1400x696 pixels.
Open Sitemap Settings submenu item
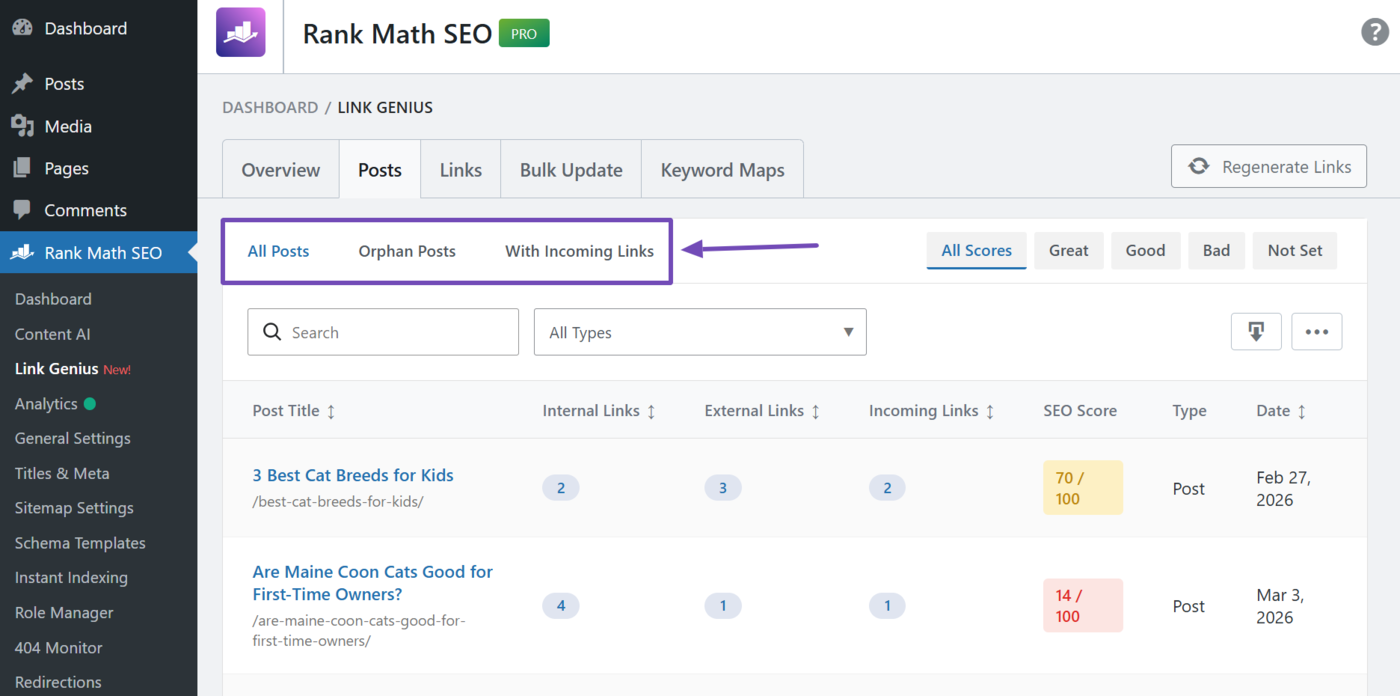pyautogui.click(x=74, y=508)
